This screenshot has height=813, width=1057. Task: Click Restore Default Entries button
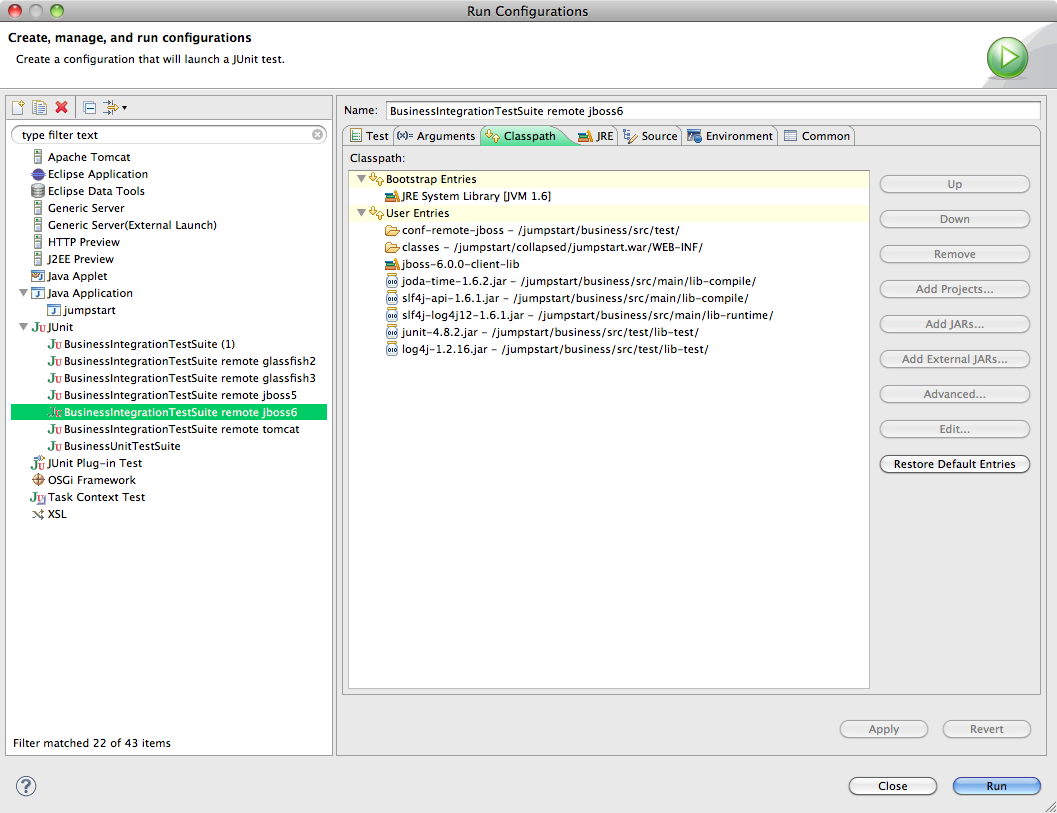point(955,464)
